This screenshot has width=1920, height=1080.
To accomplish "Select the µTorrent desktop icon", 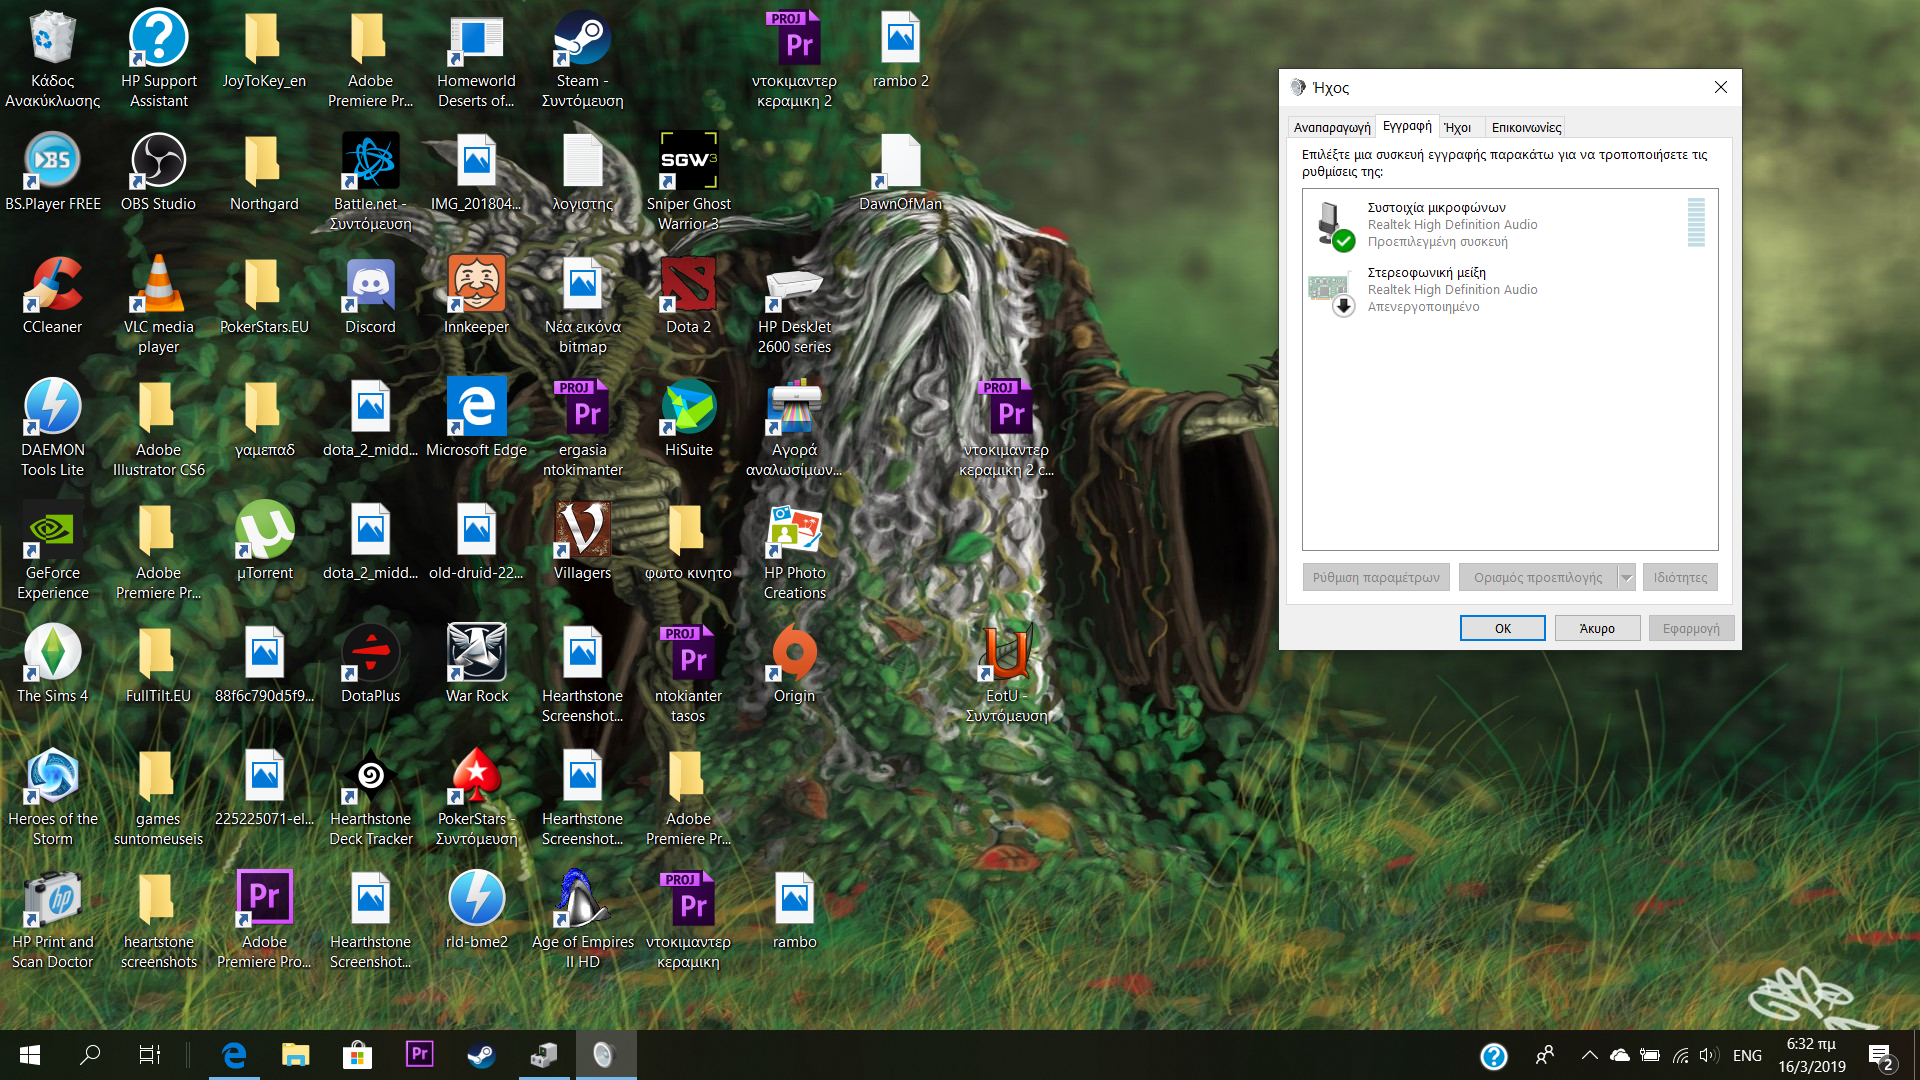I will [x=264, y=542].
